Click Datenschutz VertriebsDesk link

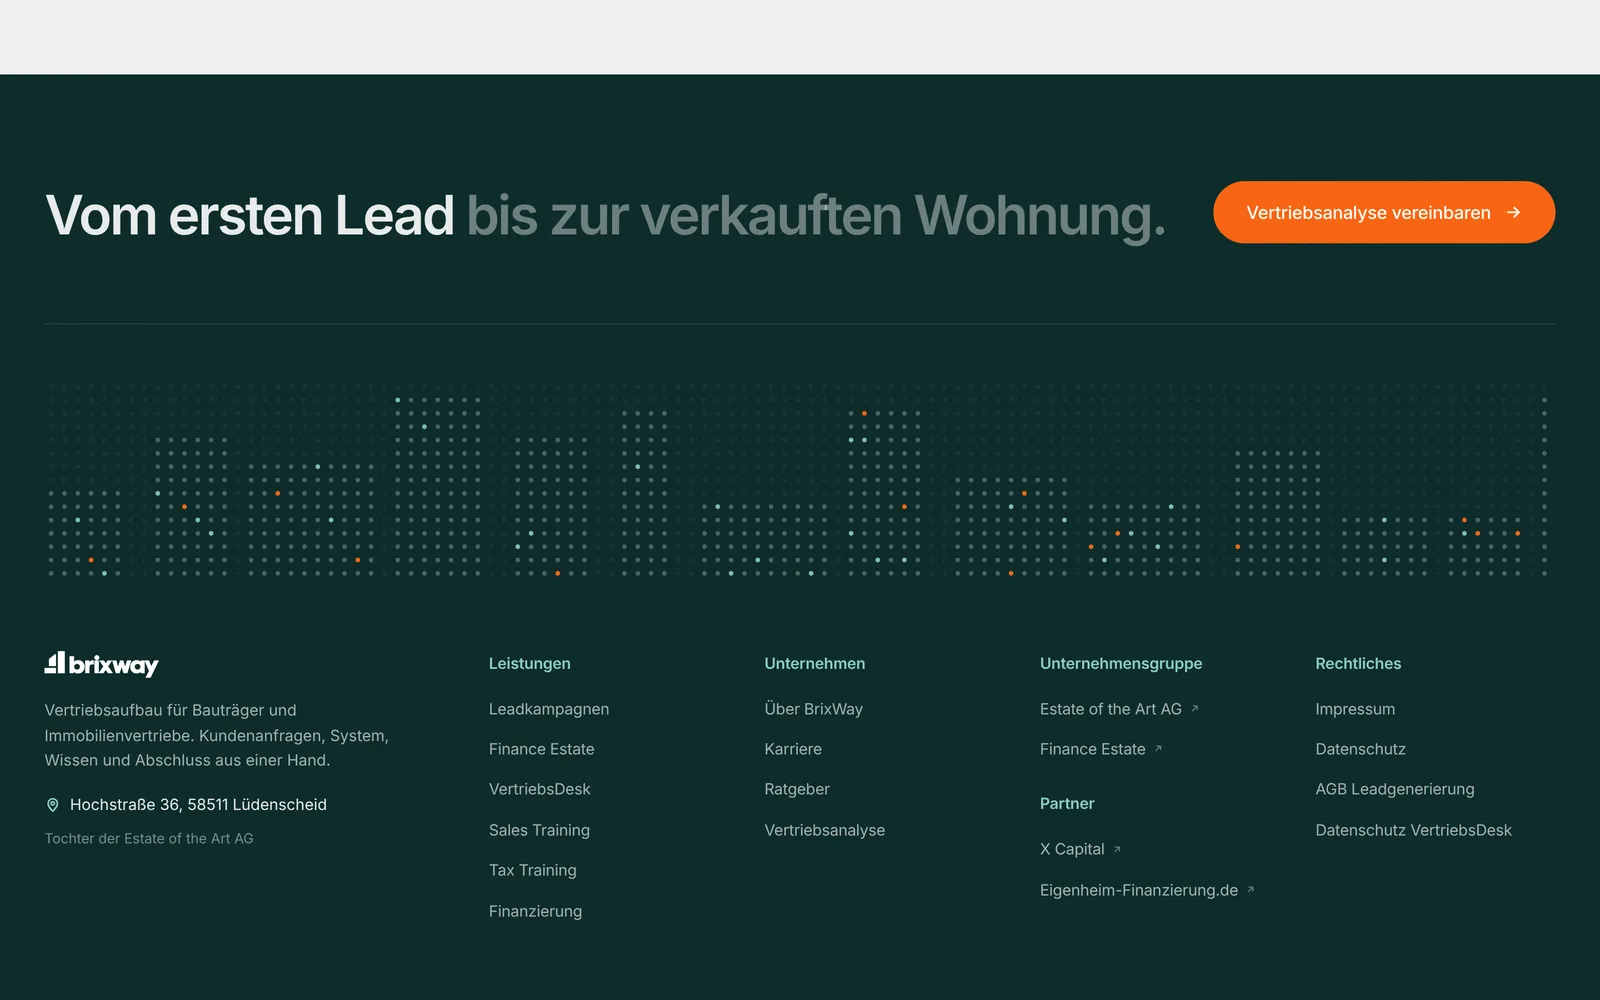1414,830
